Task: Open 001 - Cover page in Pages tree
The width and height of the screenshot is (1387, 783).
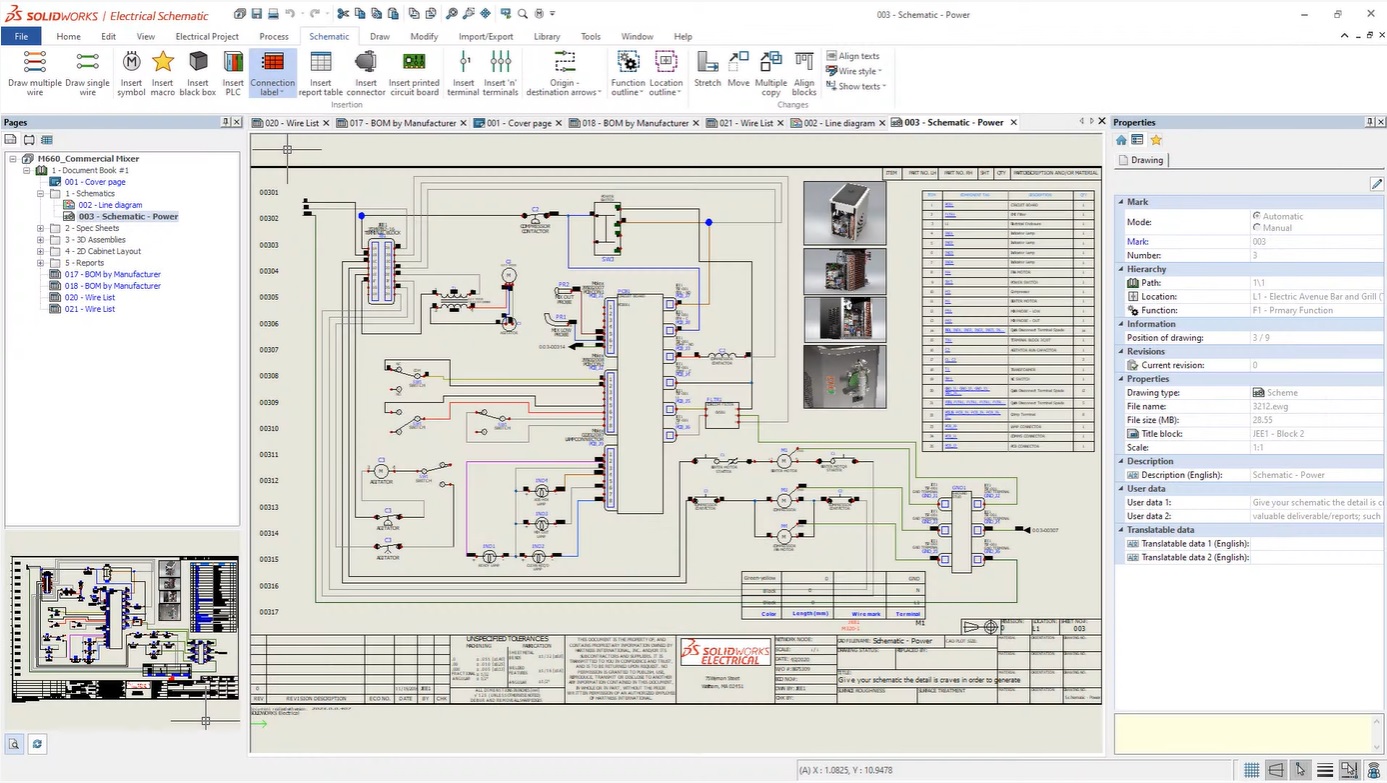Action: [x=95, y=182]
